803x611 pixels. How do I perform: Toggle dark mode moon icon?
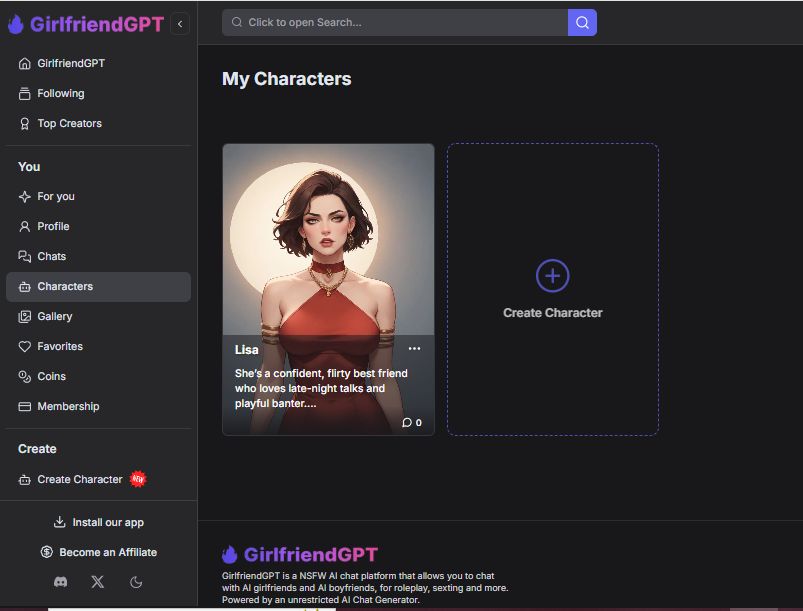tap(136, 581)
